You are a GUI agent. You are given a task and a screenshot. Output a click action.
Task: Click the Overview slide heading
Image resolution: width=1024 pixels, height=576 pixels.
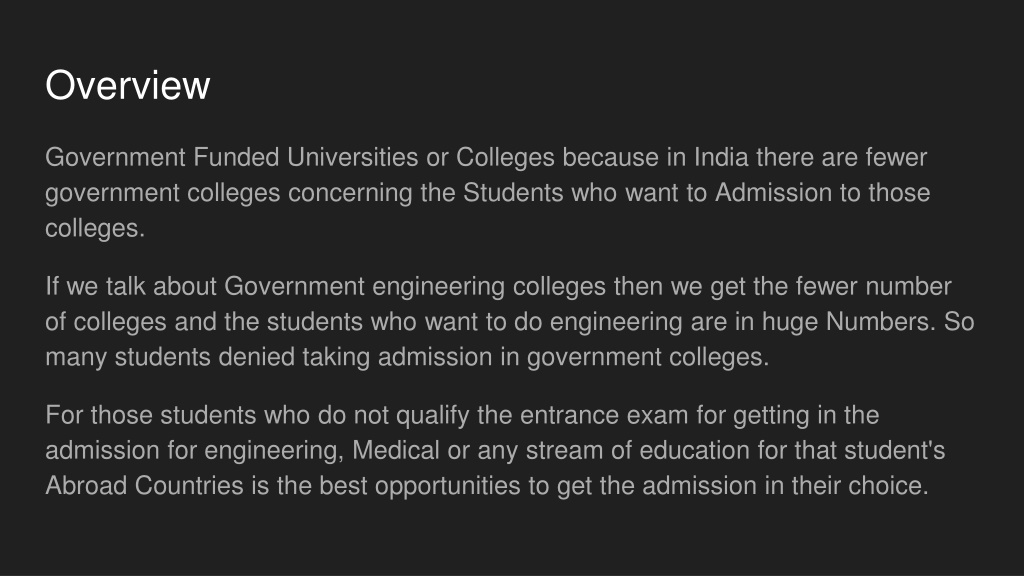pos(127,86)
